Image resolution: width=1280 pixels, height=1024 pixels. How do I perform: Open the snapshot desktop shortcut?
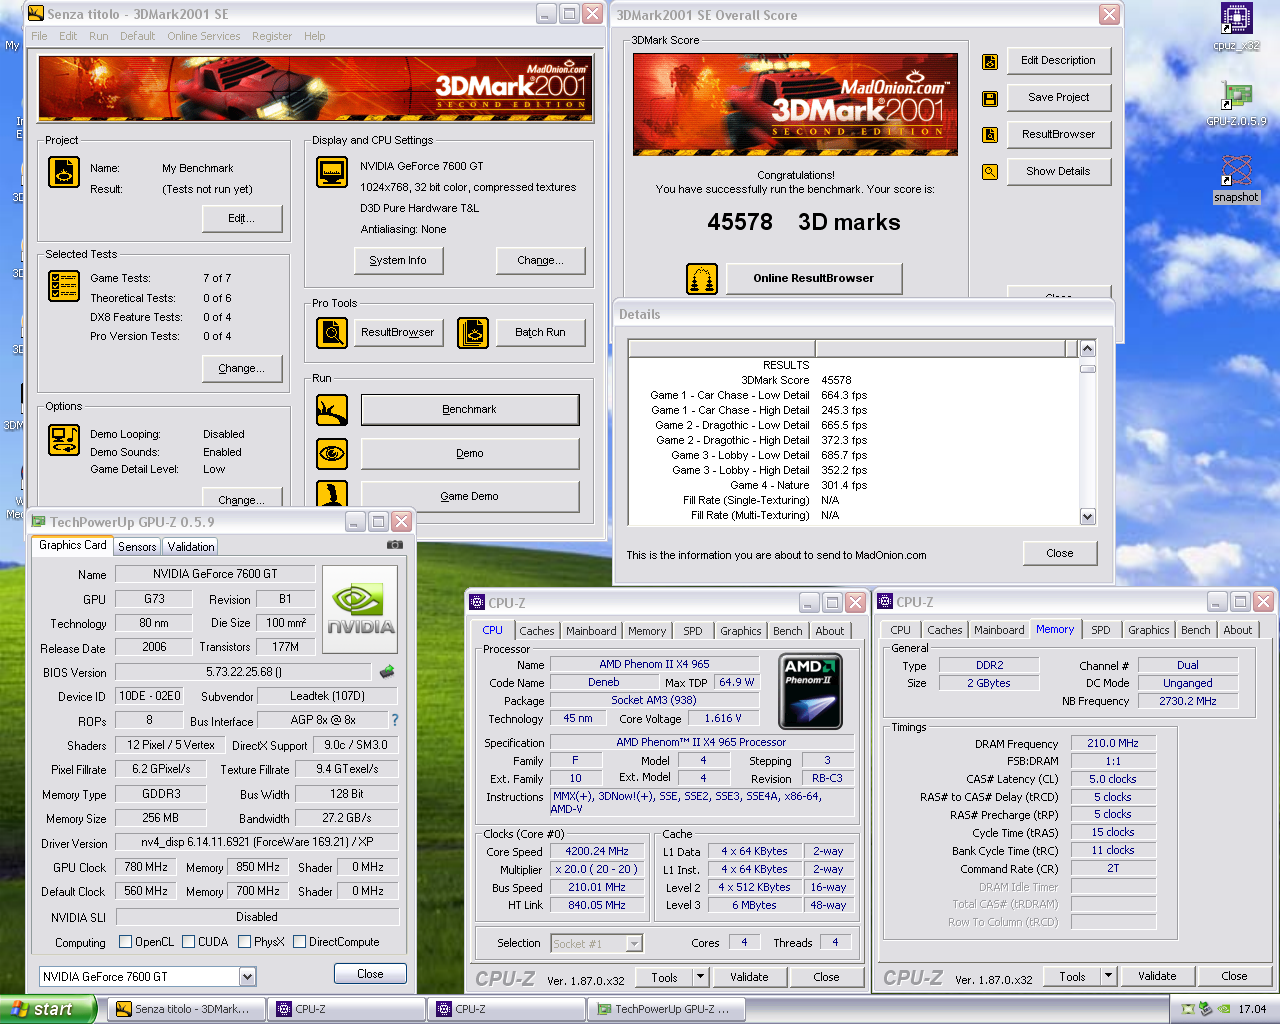1236,179
